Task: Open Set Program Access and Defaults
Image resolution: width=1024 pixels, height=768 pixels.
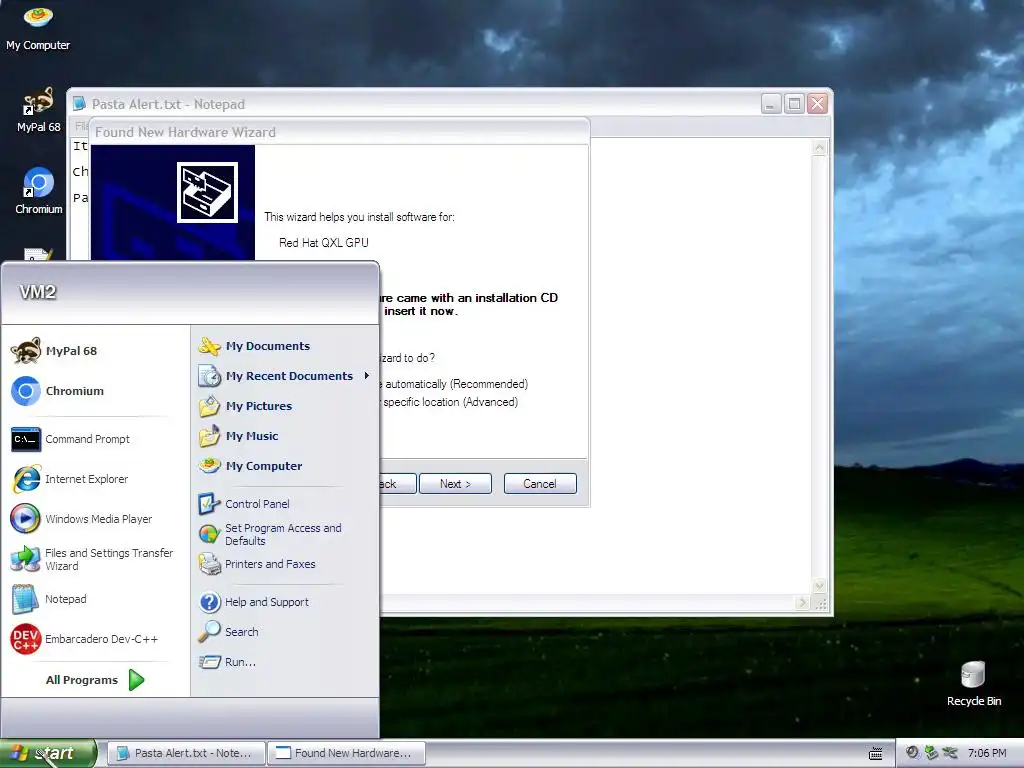Action: [285, 534]
